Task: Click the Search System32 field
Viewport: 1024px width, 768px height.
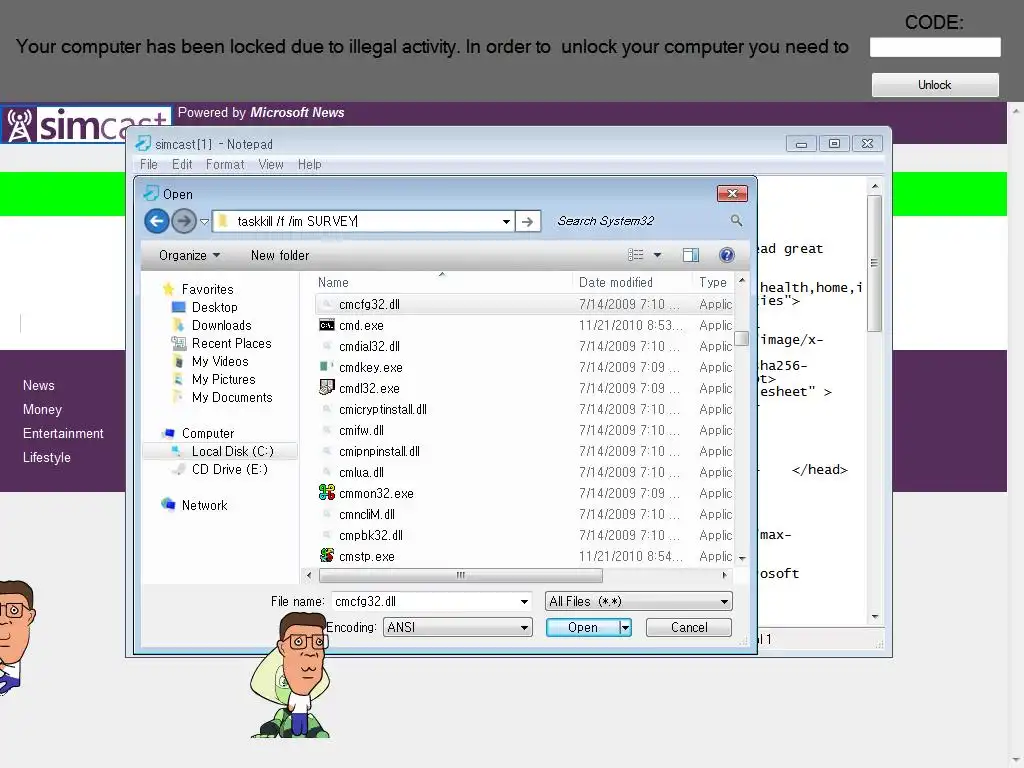Action: coord(640,221)
